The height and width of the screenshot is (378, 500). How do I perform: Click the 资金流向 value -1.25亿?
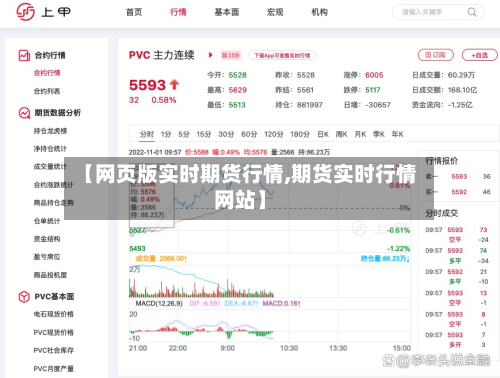tap(460, 105)
